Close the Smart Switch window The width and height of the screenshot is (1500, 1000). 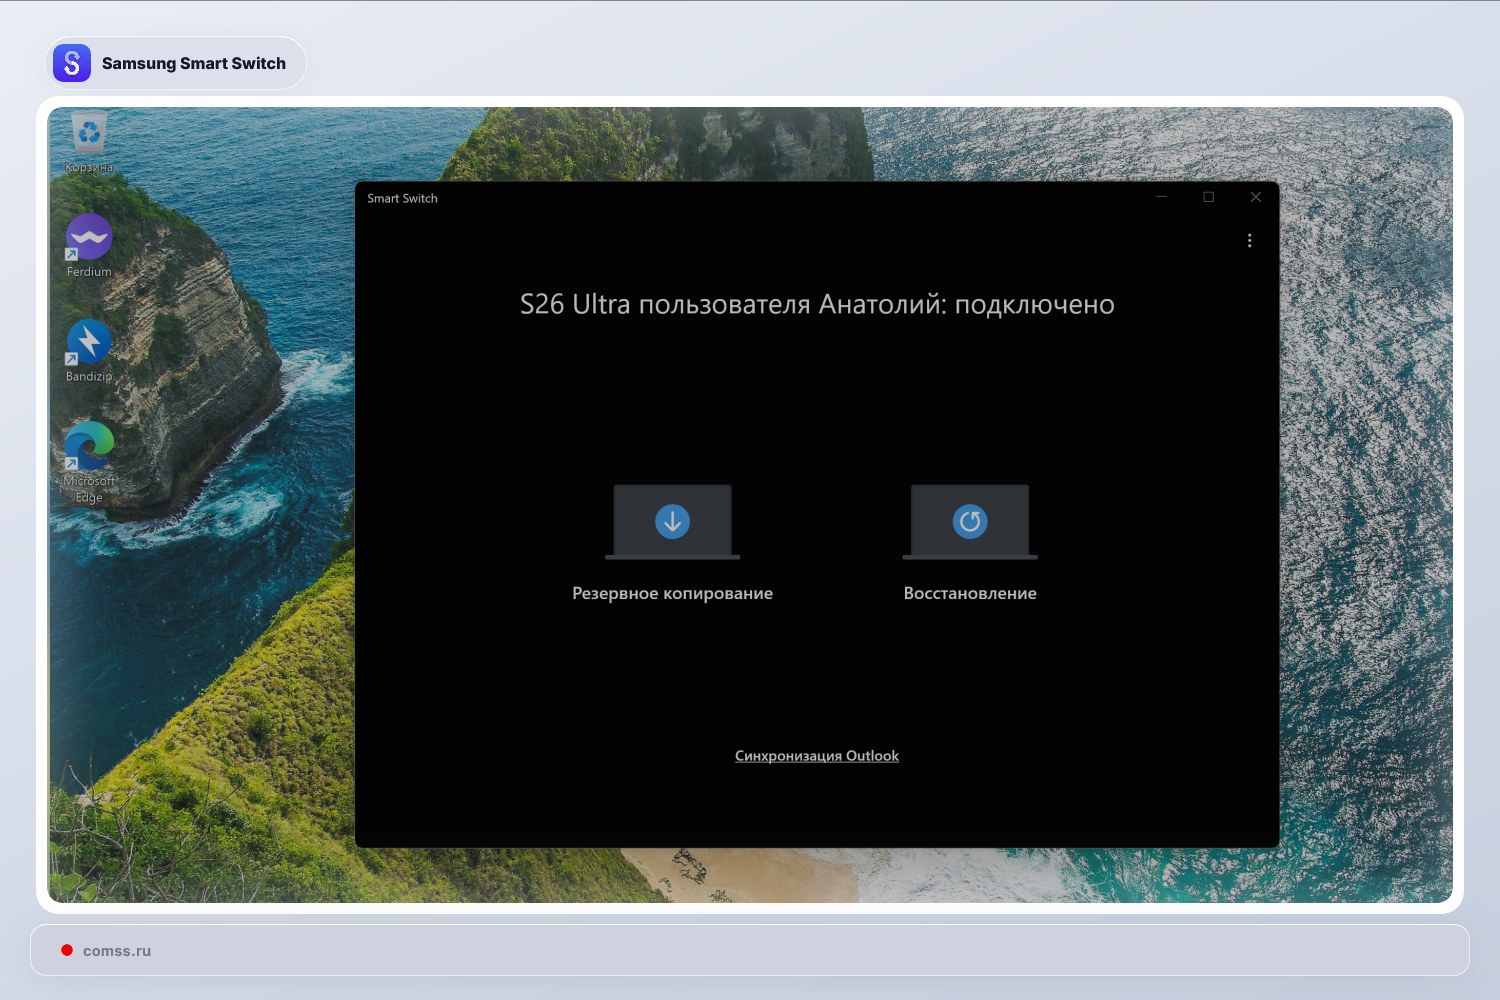click(x=1255, y=197)
